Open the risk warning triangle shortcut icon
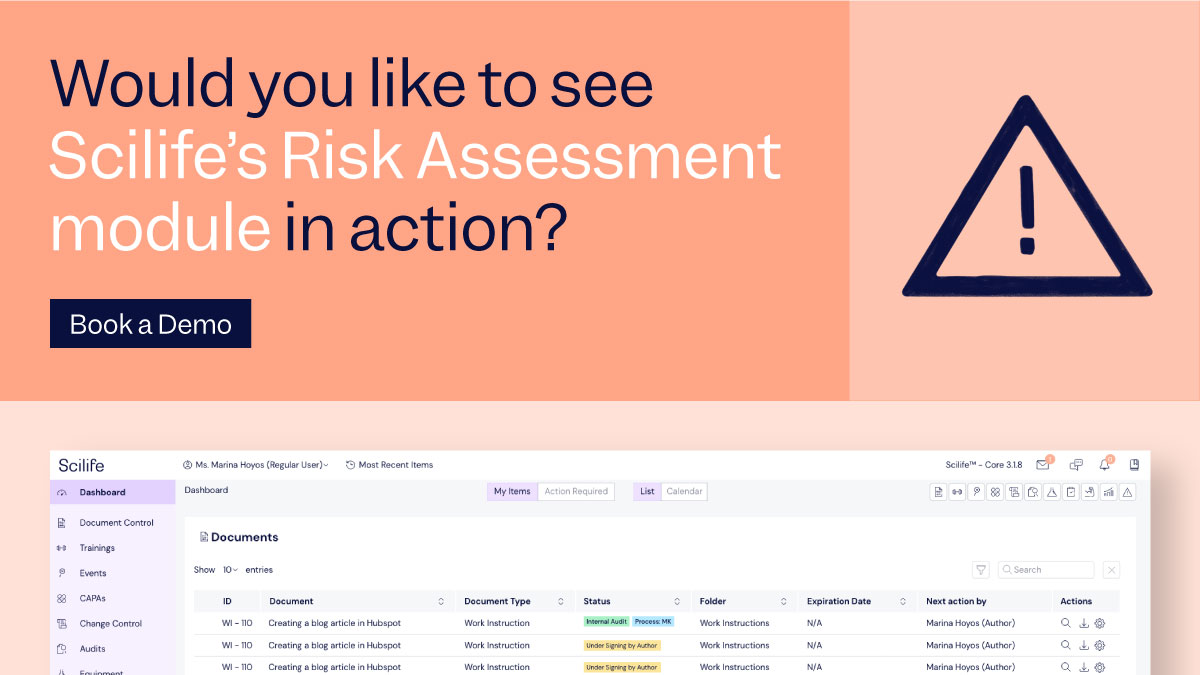Viewport: 1200px width, 675px height. tap(1128, 491)
